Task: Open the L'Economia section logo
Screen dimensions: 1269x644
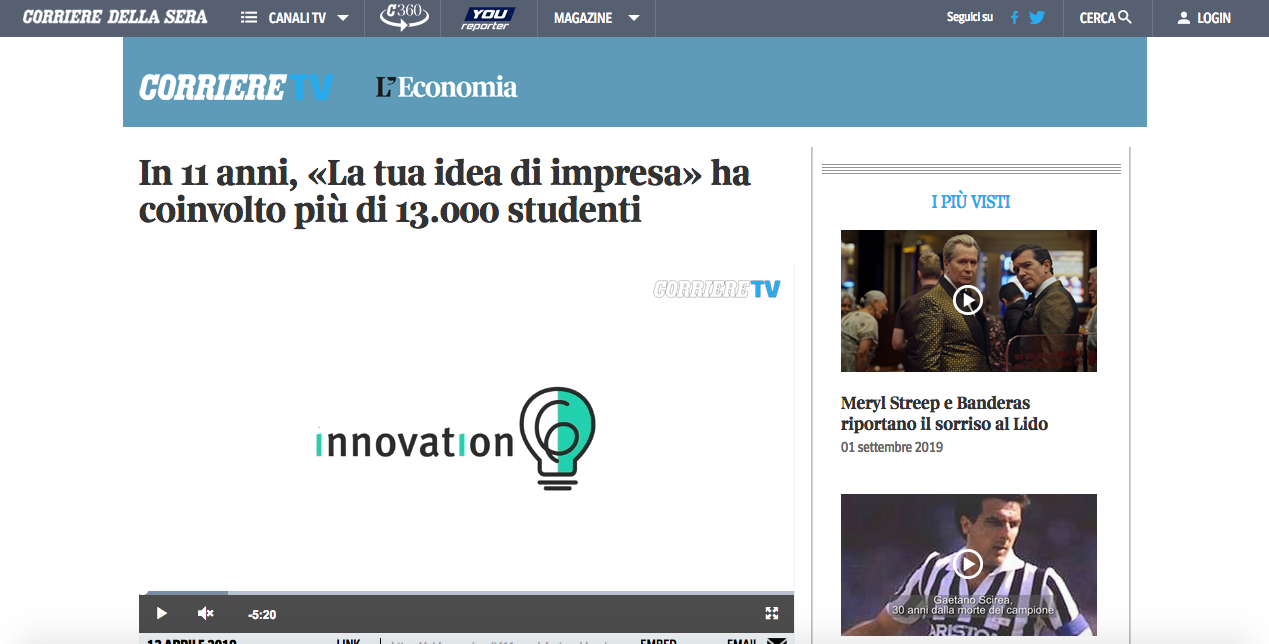Action: [x=447, y=87]
